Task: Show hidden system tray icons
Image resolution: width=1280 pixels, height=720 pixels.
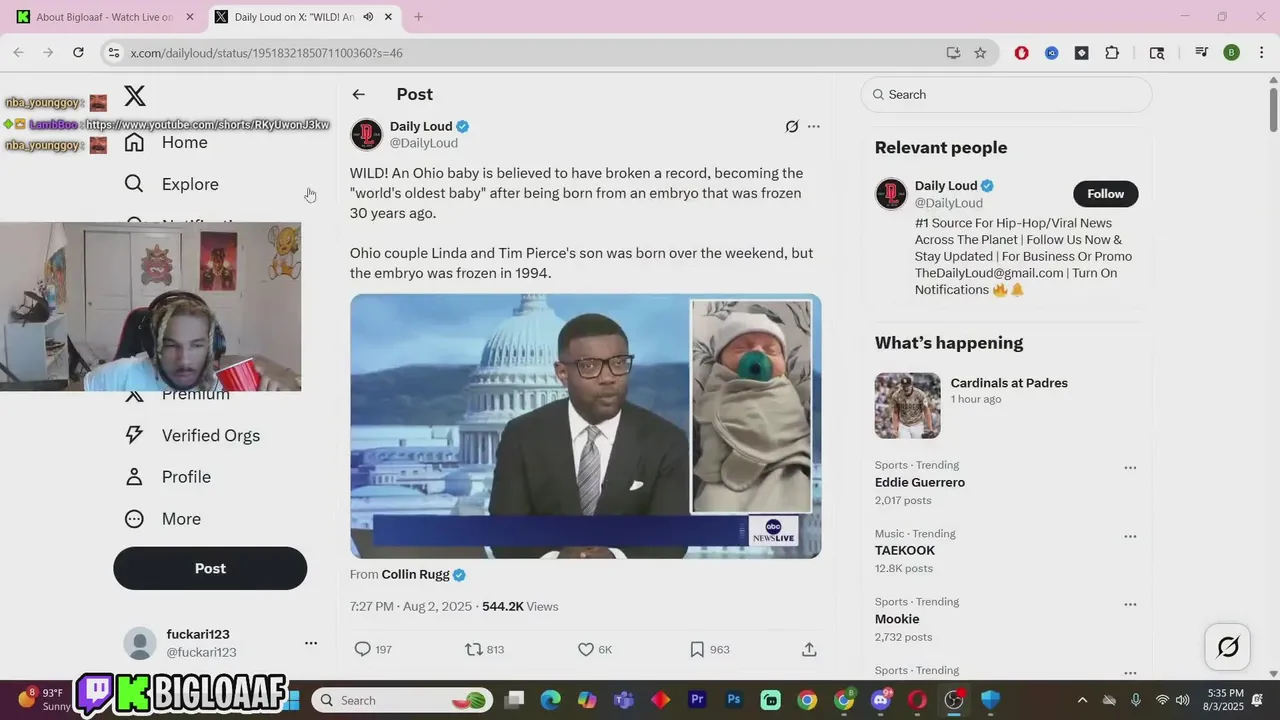Action: (1082, 700)
